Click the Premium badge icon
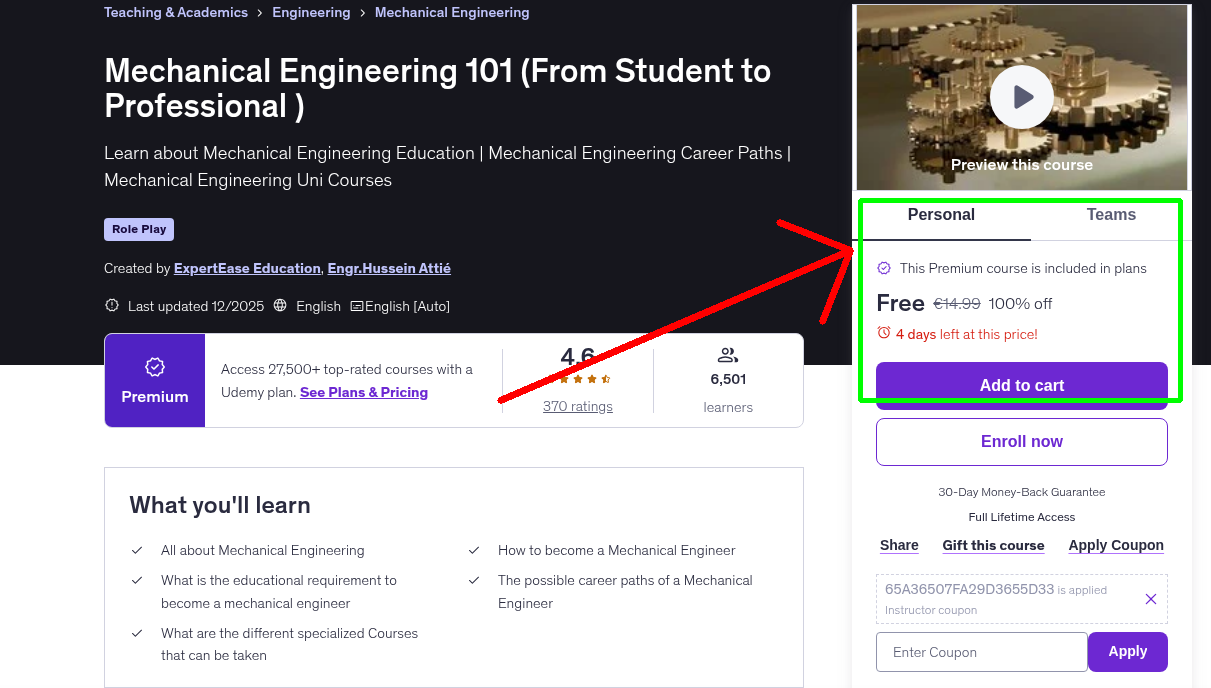 [x=154, y=368]
